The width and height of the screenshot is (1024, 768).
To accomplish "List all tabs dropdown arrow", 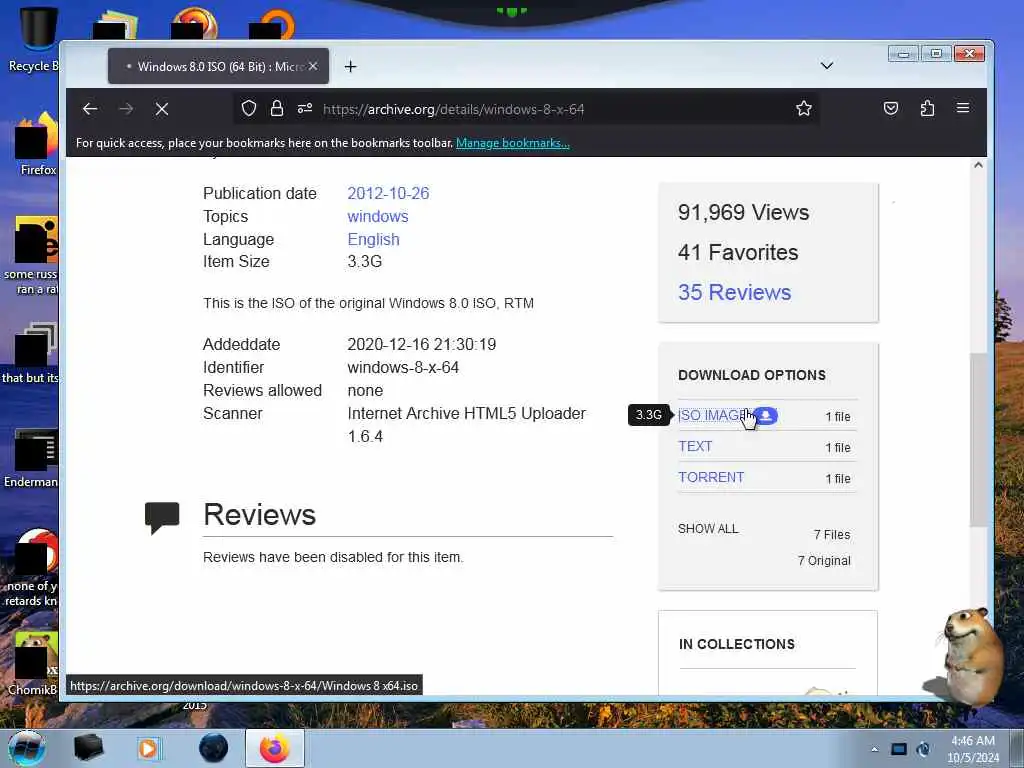I will (x=827, y=66).
